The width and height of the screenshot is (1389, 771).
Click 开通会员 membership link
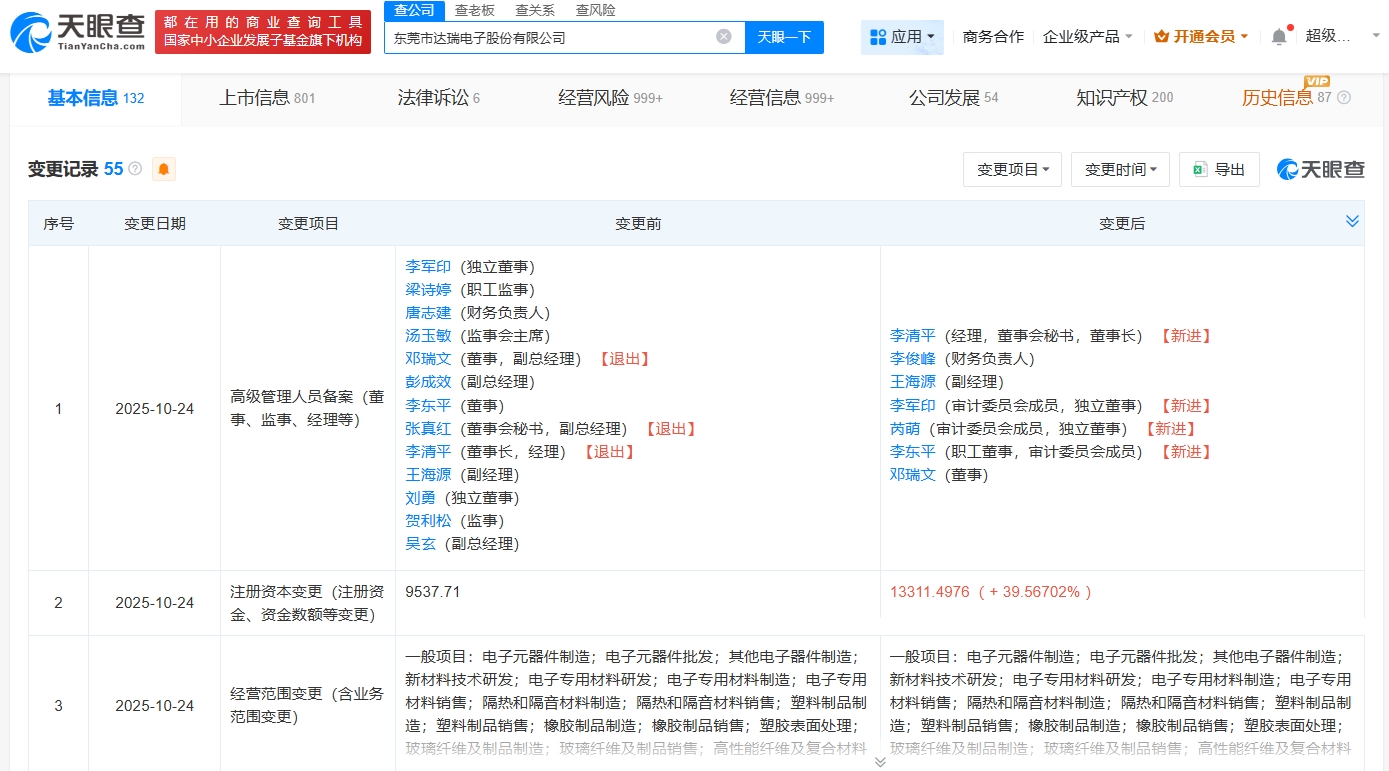(x=1200, y=37)
